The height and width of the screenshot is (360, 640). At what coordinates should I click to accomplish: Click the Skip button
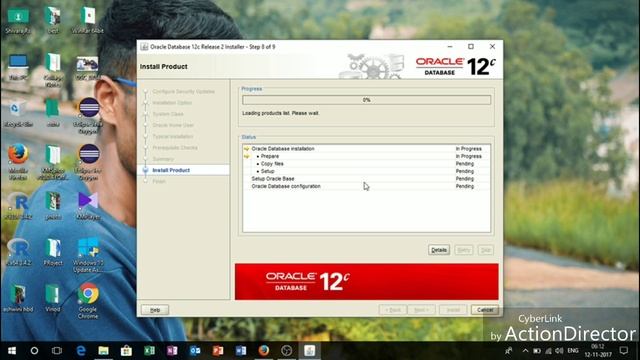(485, 250)
